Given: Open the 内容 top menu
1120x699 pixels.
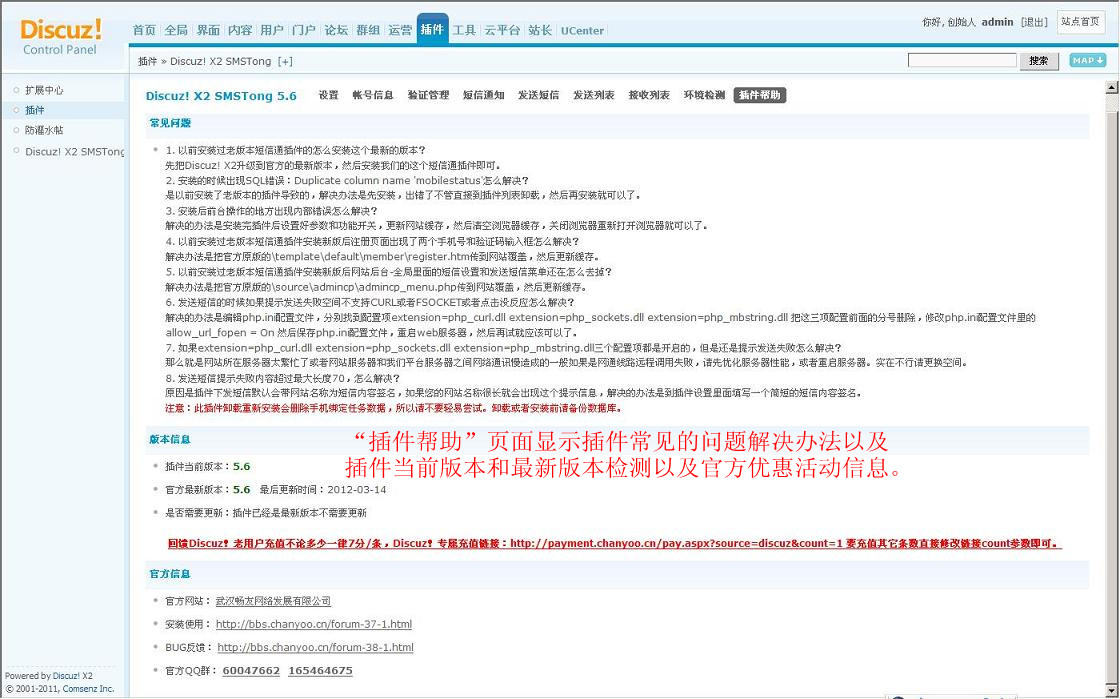Looking at the screenshot, I should (240, 30).
